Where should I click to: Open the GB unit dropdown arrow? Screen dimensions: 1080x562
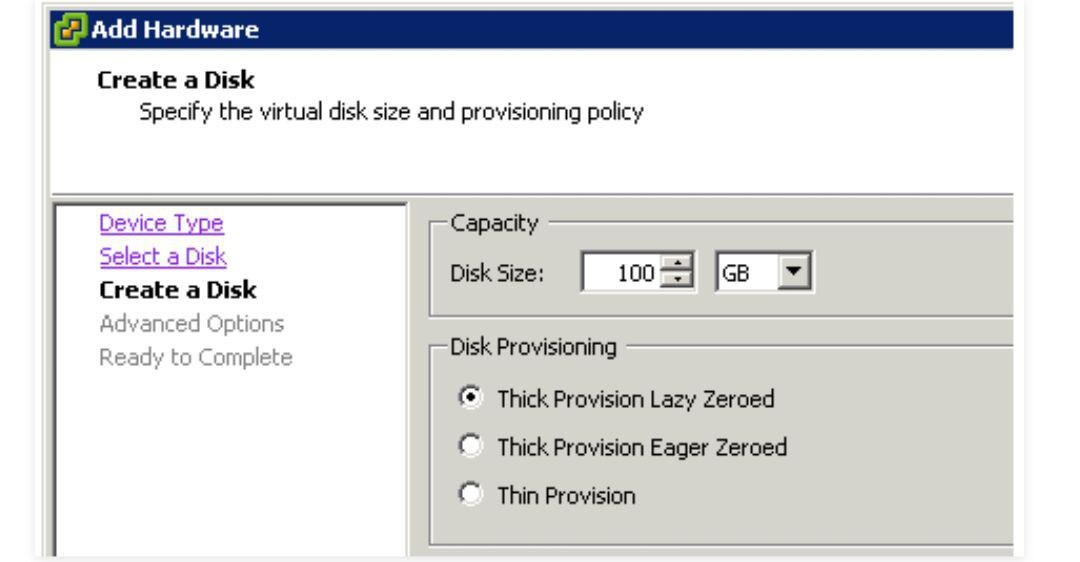tap(793, 272)
